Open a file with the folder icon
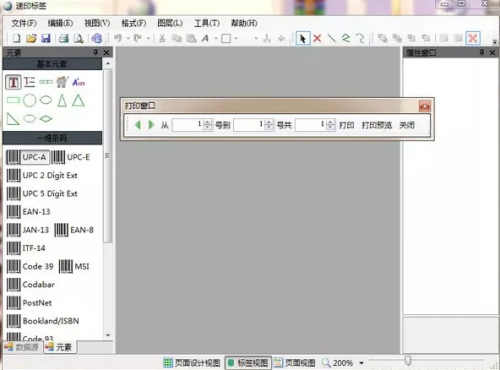The width and height of the screenshot is (500, 370). (x=31, y=38)
